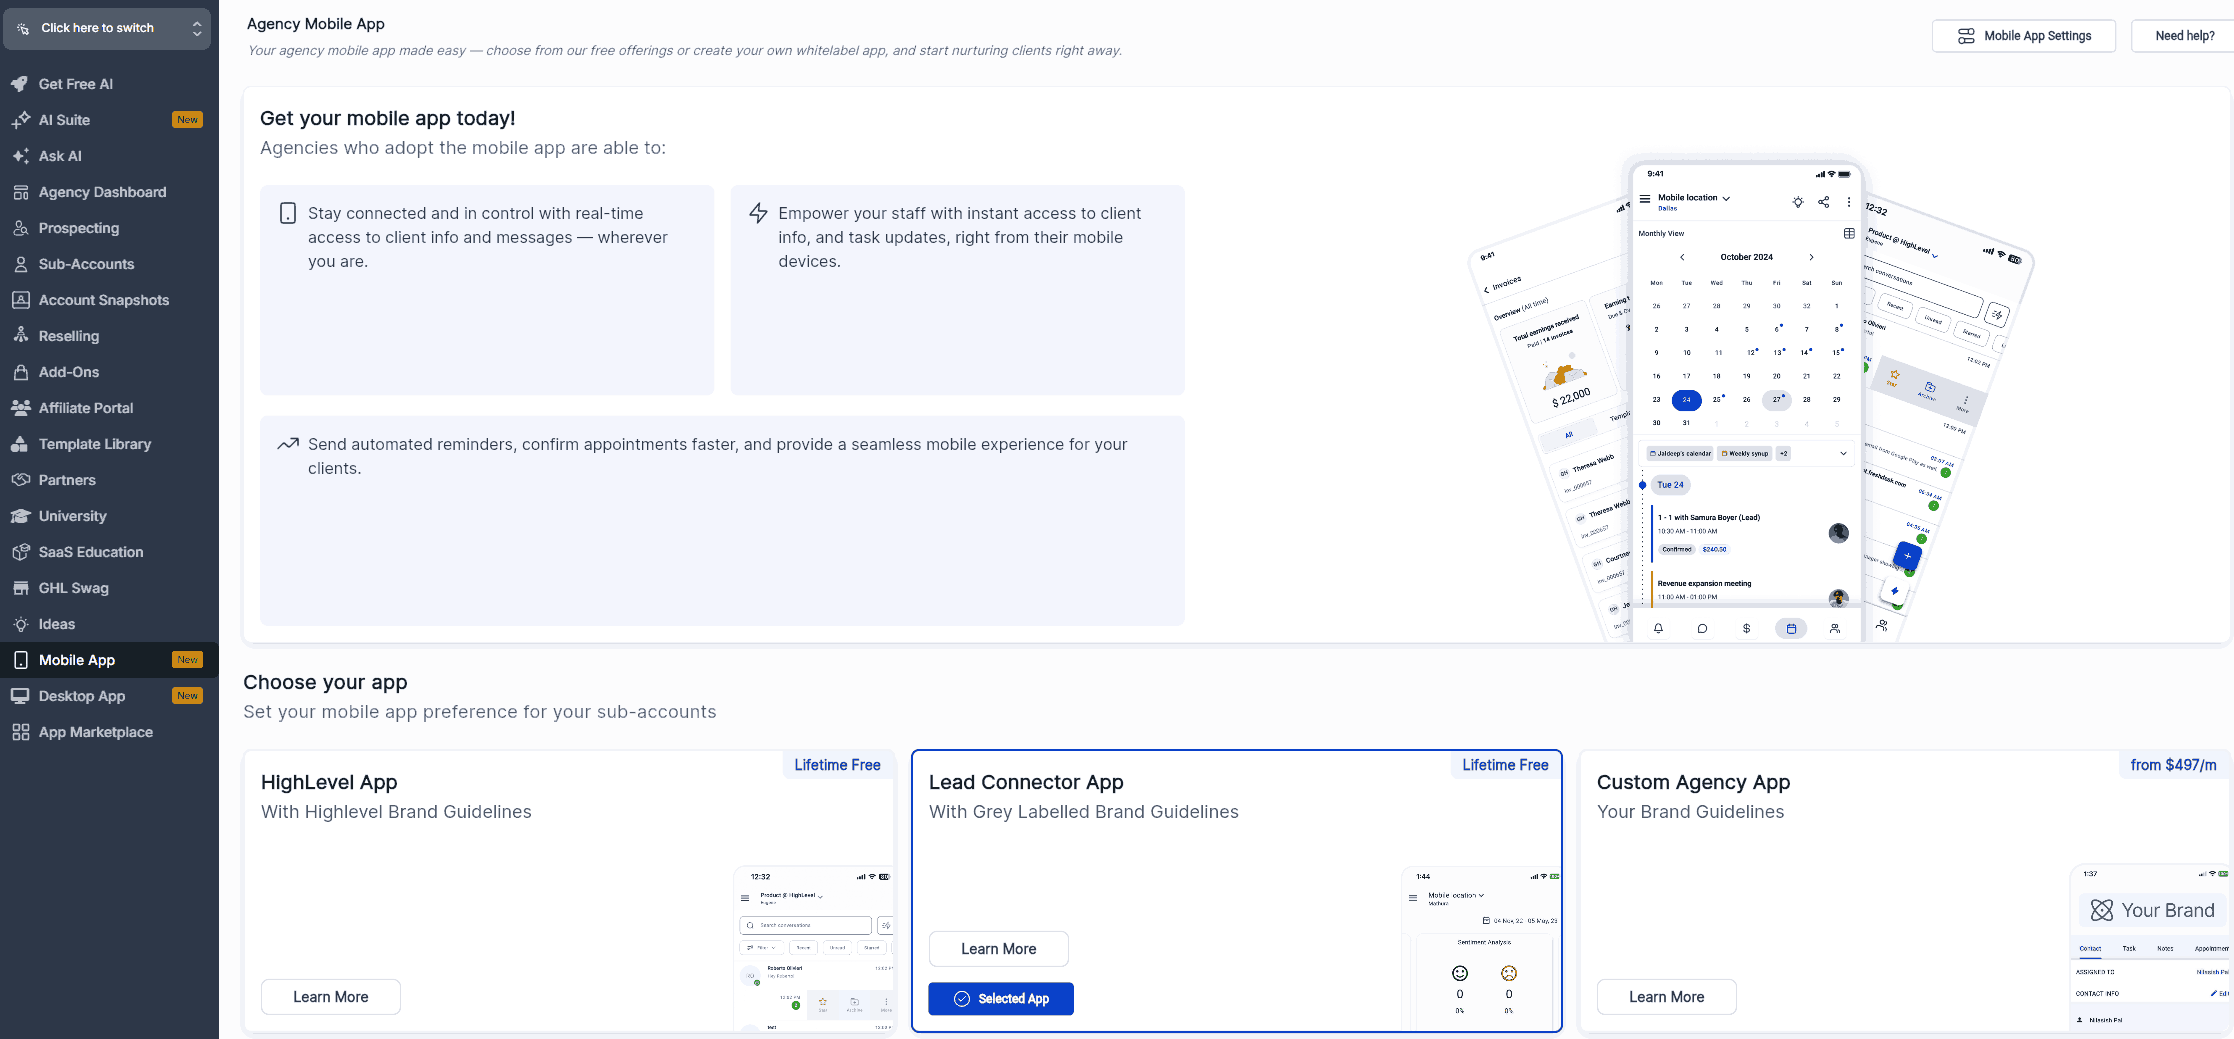Screen dimensions: 2234x1039
Task: Click the SaaS Education cube icon
Action: [20, 552]
